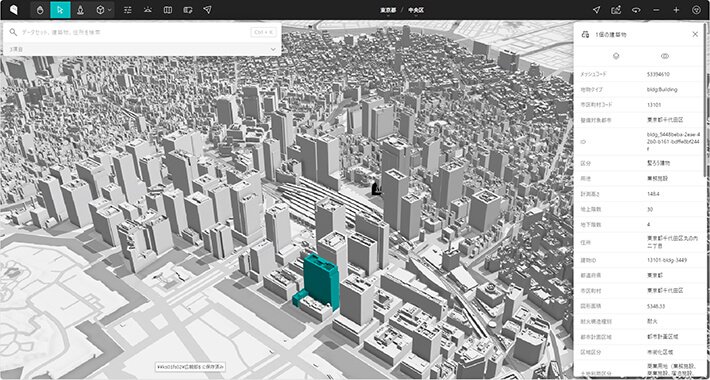Open the cube sketch tool dropdown arrow
This screenshot has width=710, height=380.
(109, 10)
